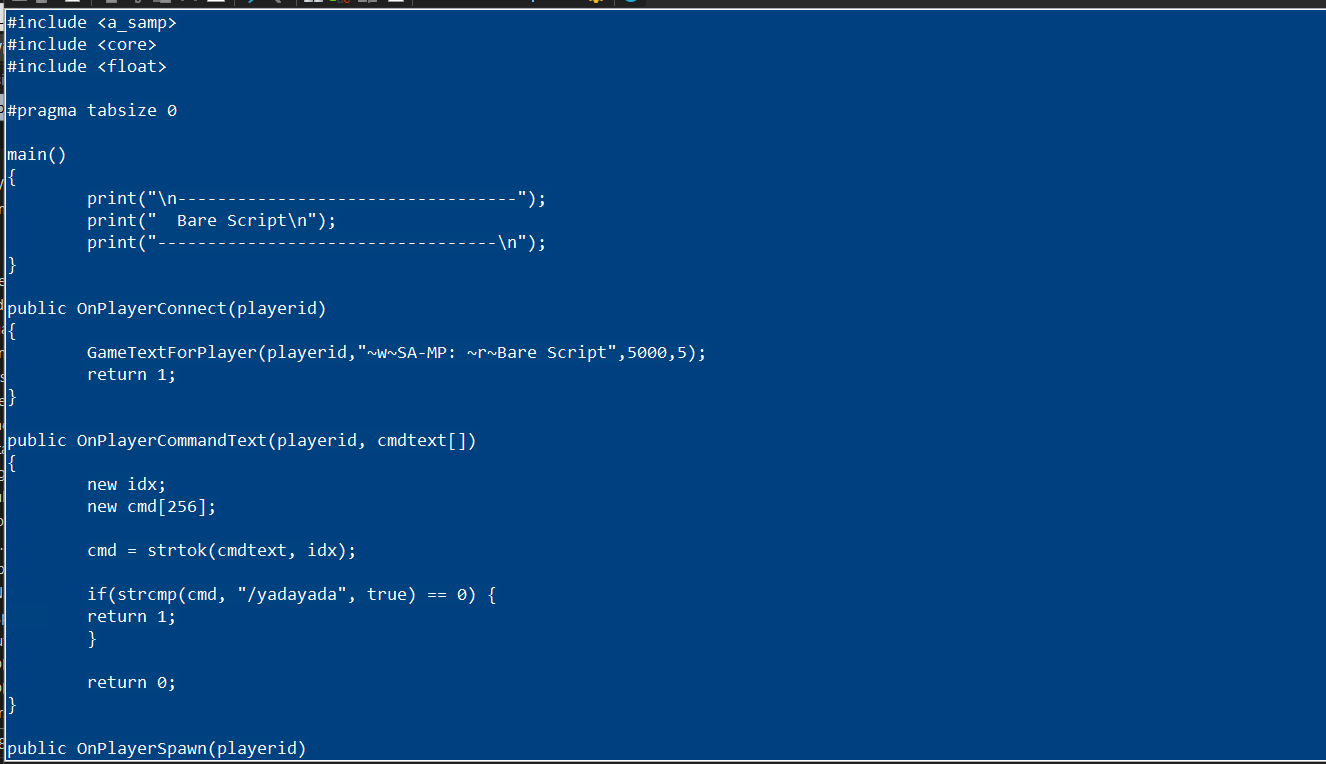Place cursor on main() declaration
This screenshot has height=764, width=1326.
pos(36,154)
